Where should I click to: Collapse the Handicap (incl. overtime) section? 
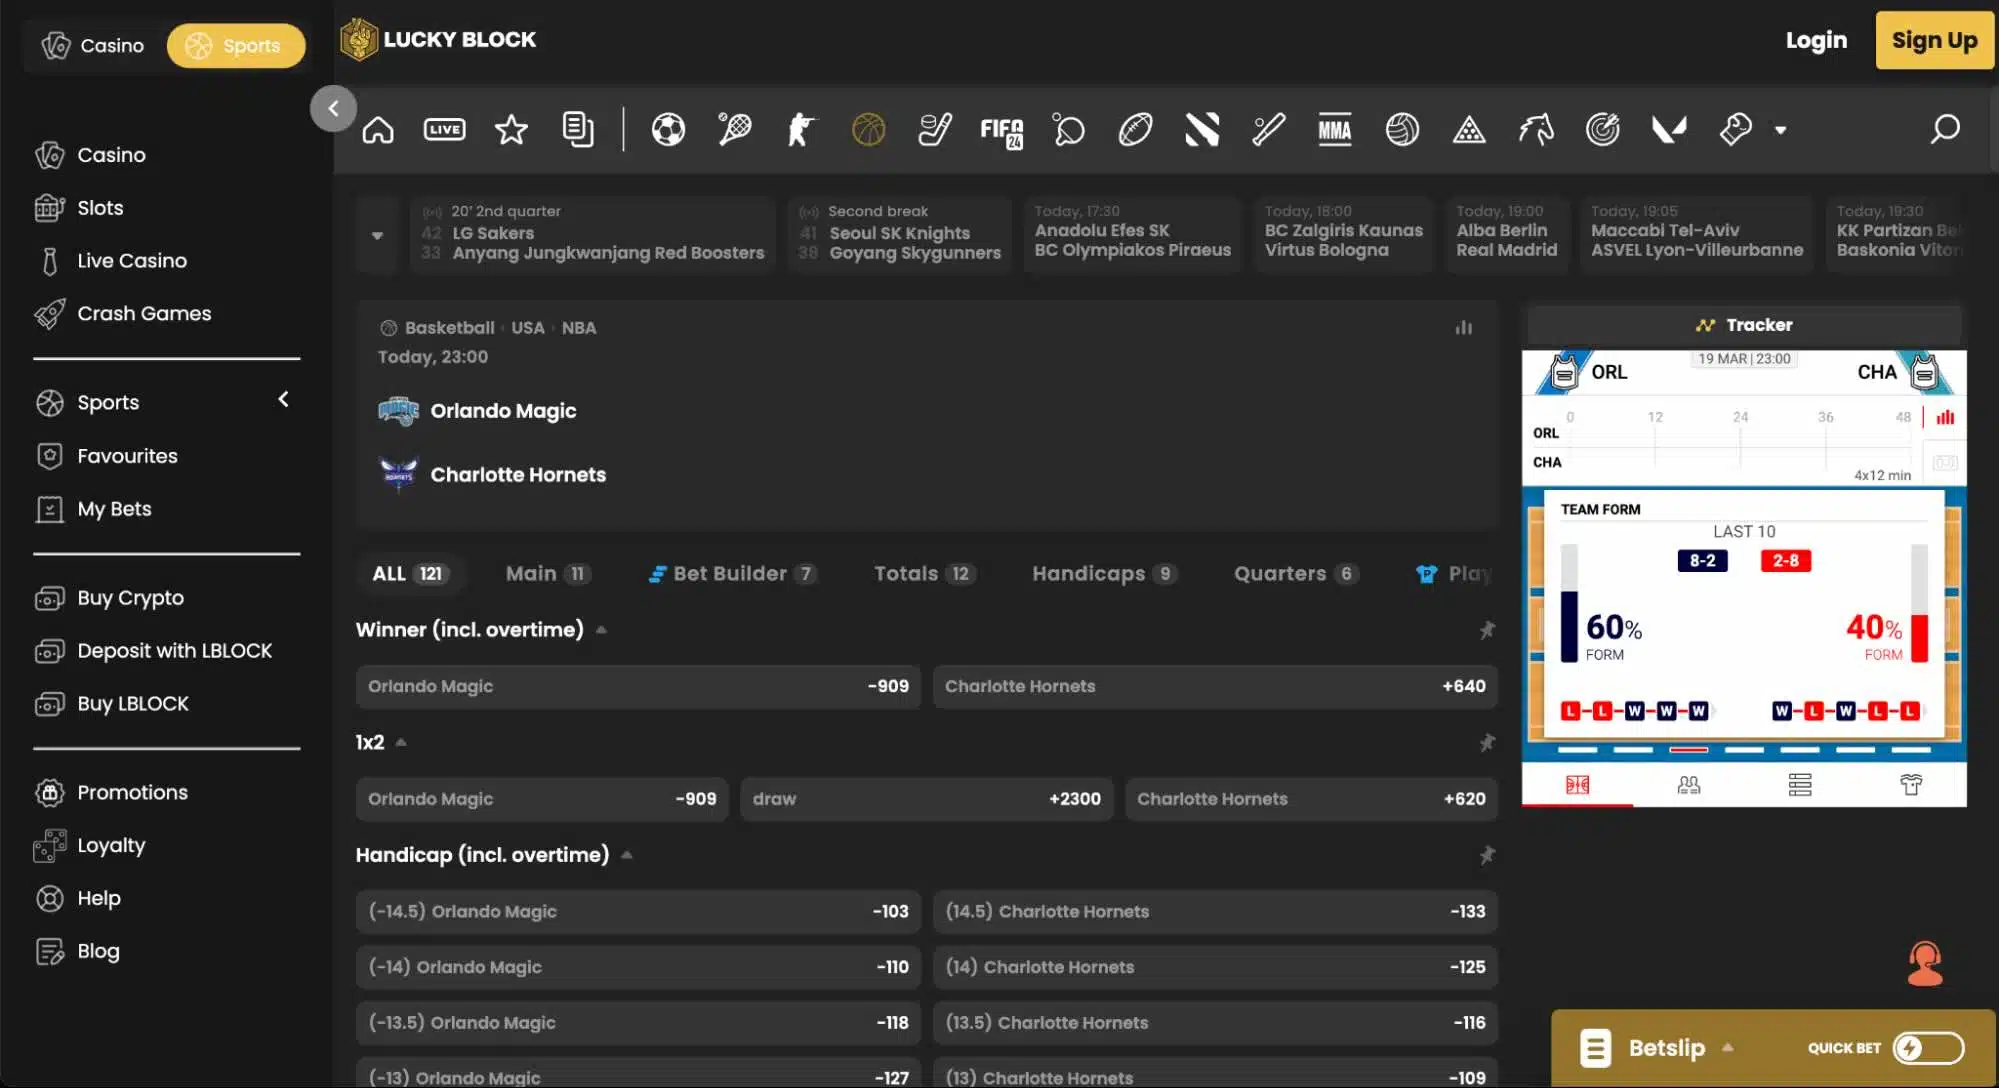(x=627, y=855)
